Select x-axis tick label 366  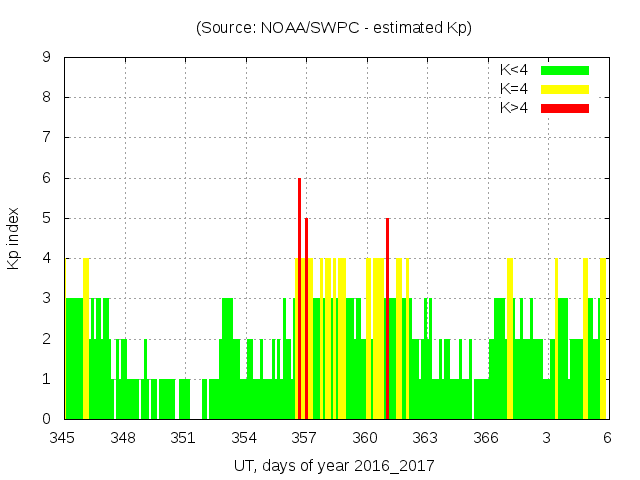(486, 438)
